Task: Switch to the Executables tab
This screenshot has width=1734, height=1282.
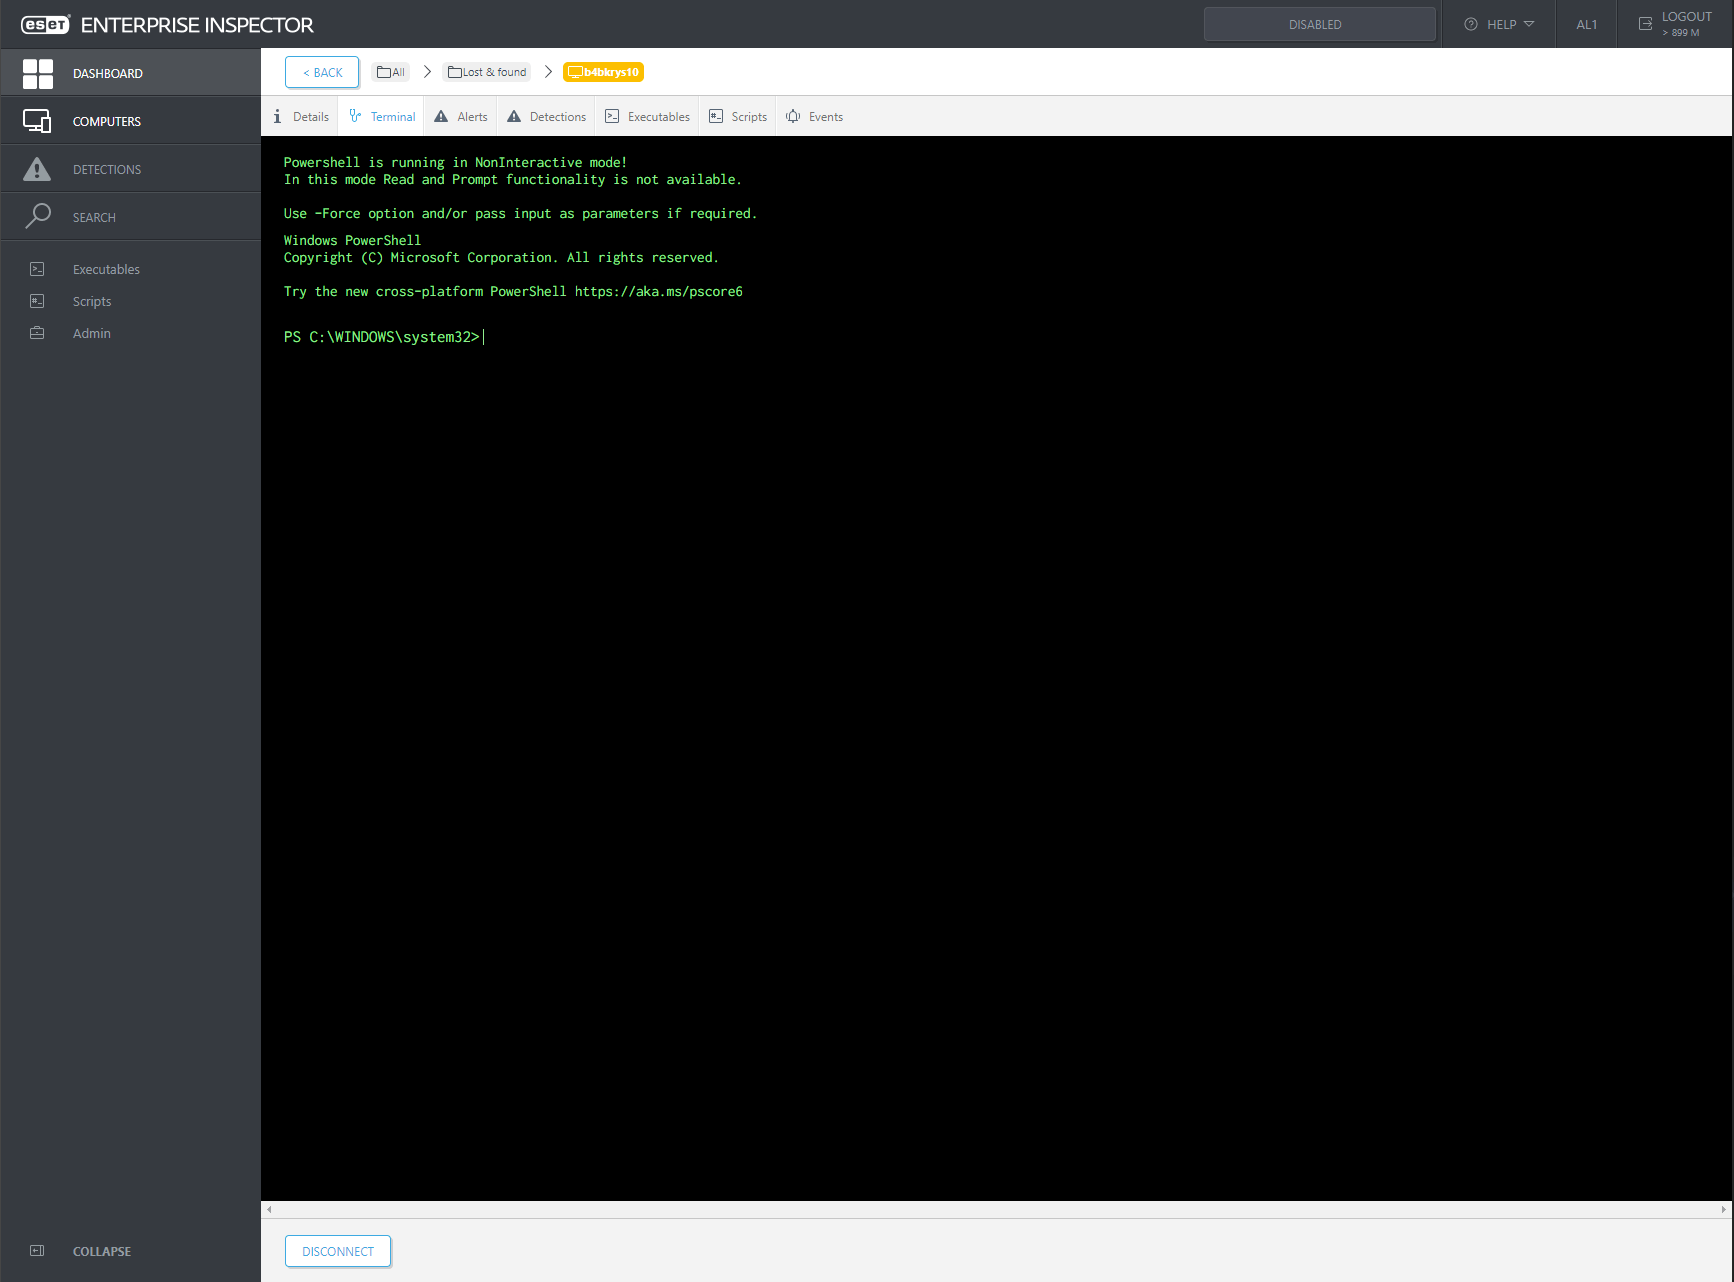Action: coord(648,116)
